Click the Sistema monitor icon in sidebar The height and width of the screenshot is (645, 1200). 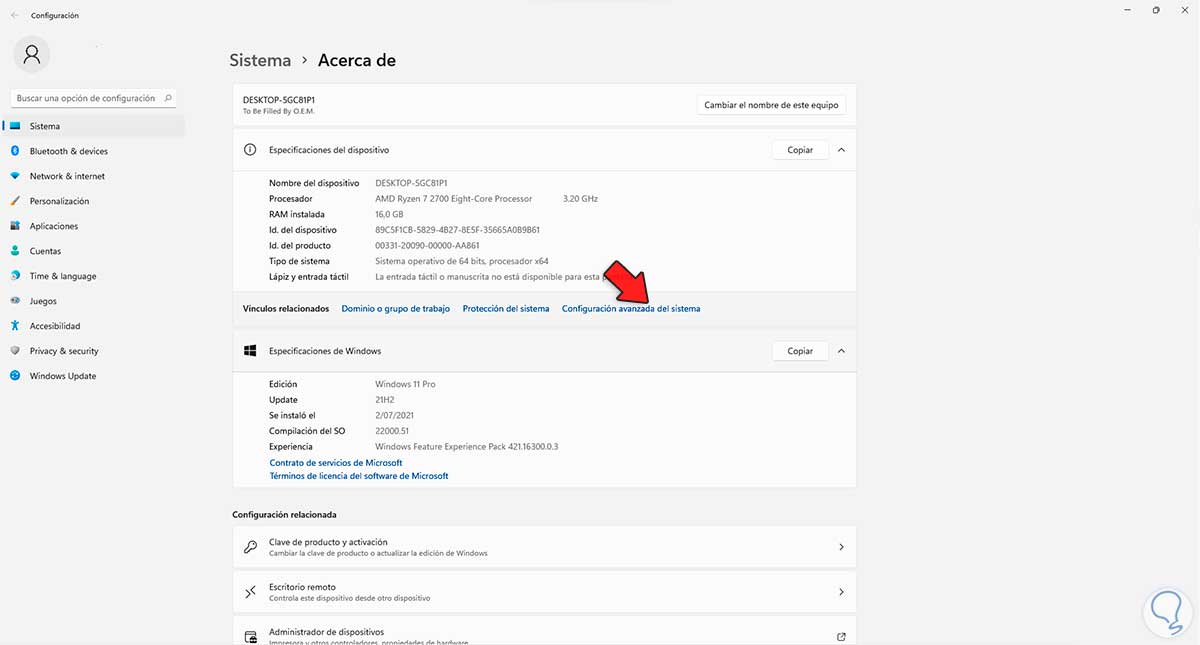15,126
